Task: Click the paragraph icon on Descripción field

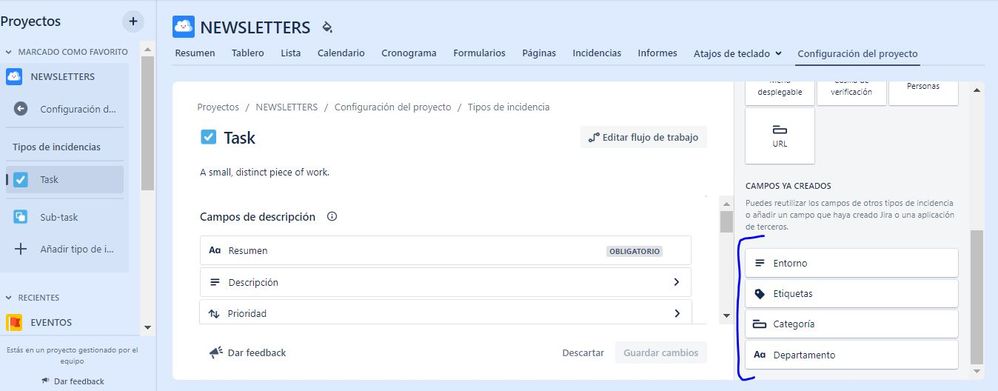Action: tap(214, 282)
